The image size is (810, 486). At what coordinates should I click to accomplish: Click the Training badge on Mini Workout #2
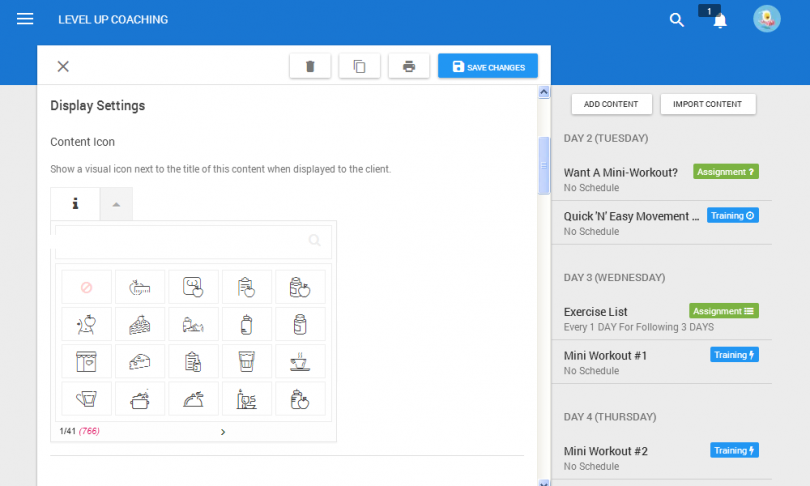[734, 450]
